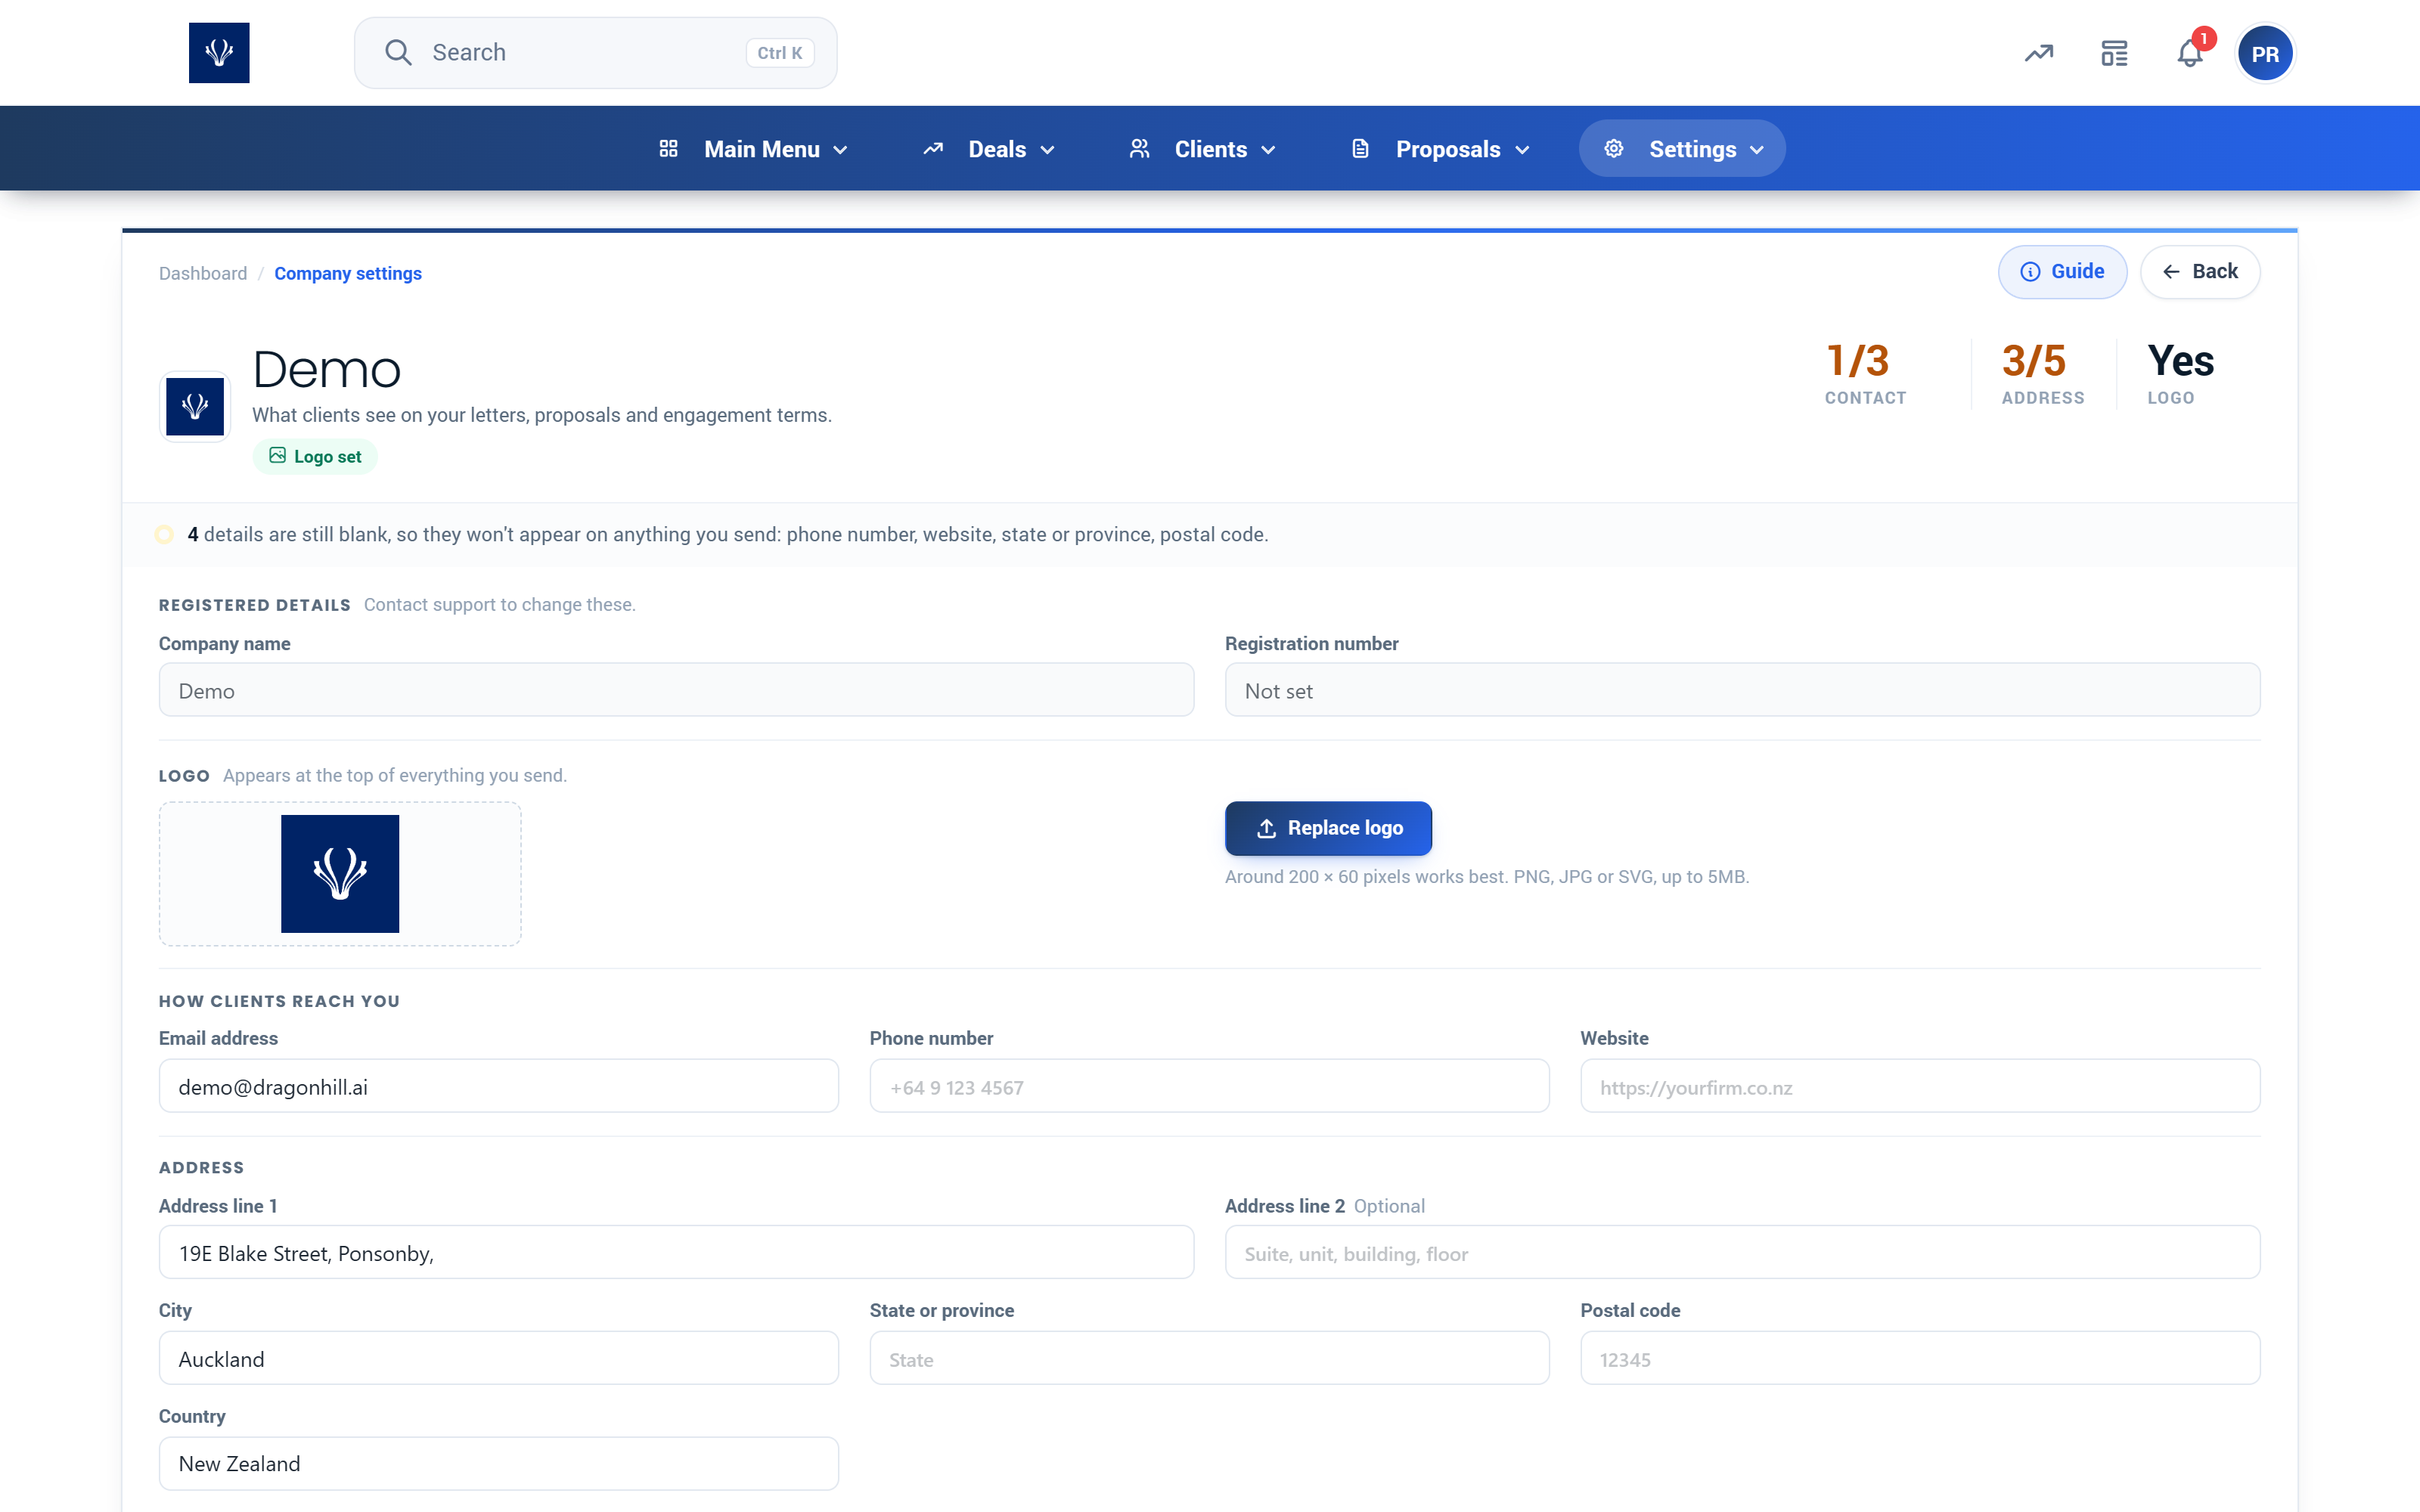Click the Company settings breadcrumb

[x=348, y=273]
